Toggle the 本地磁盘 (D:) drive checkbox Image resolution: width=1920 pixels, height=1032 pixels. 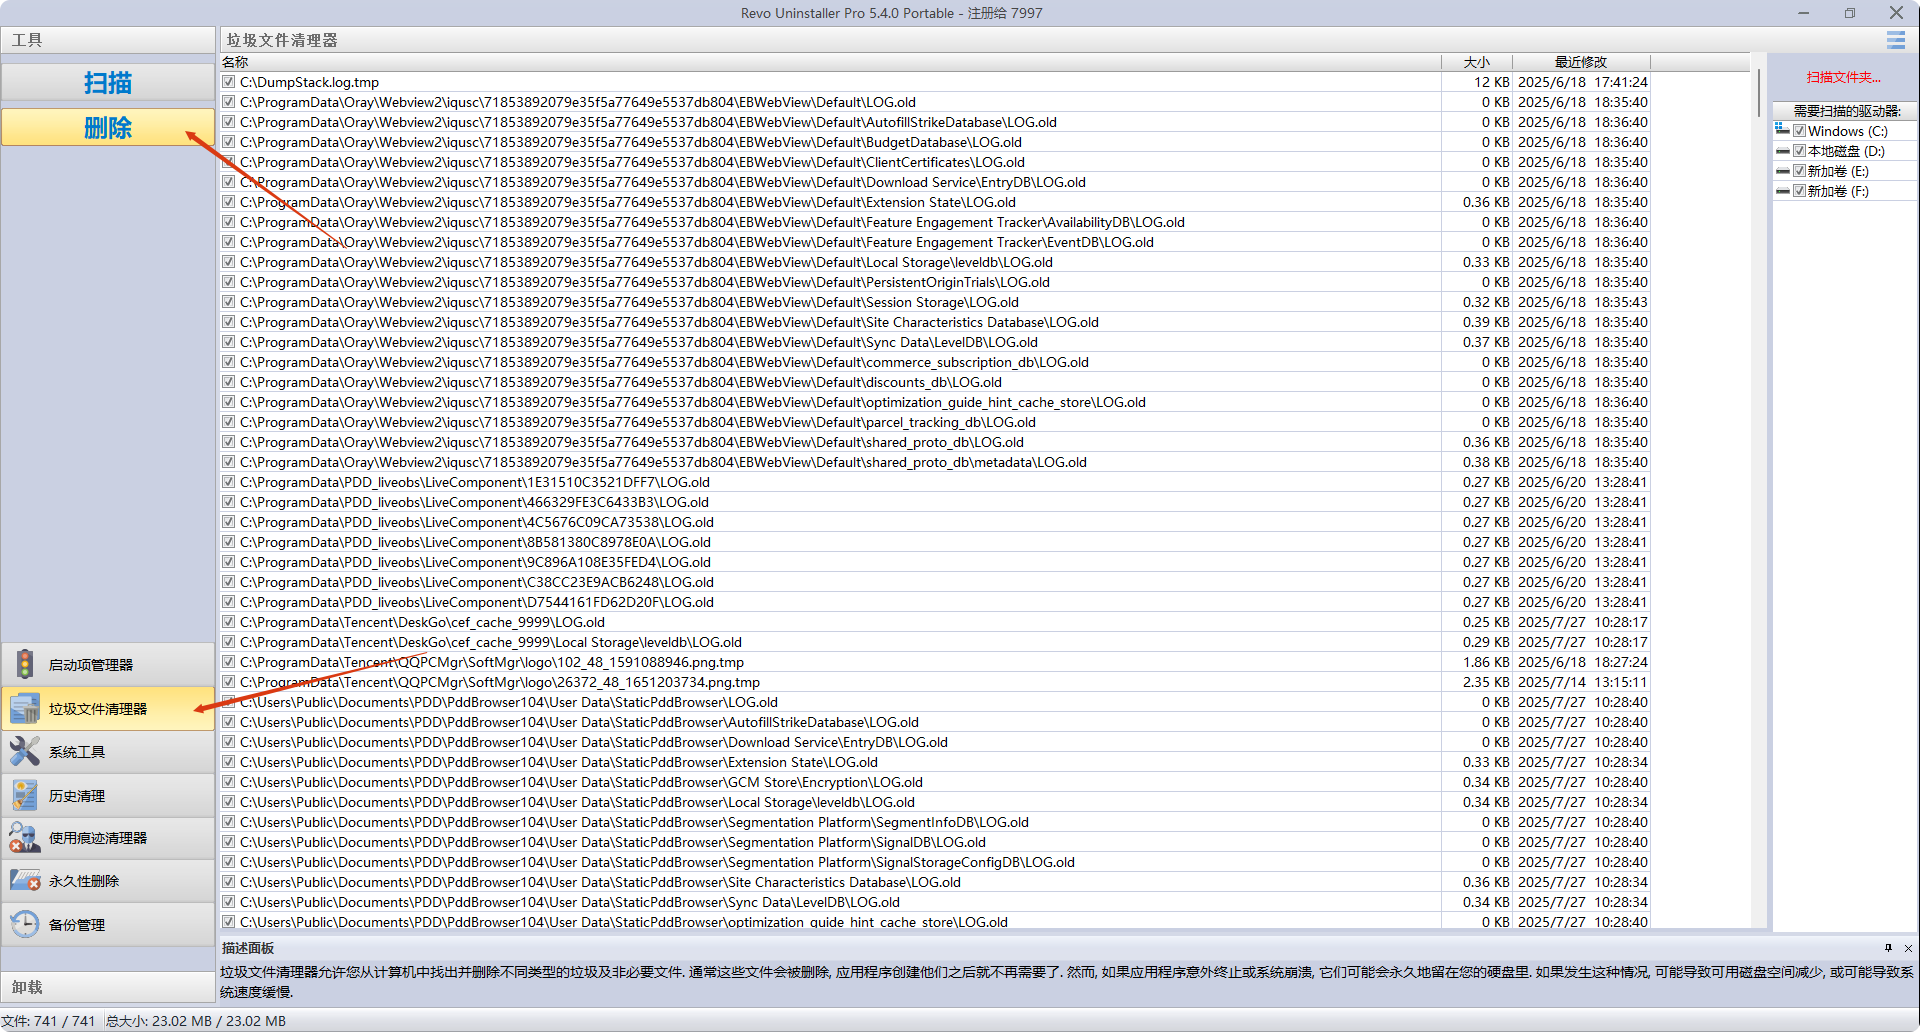pos(1799,151)
